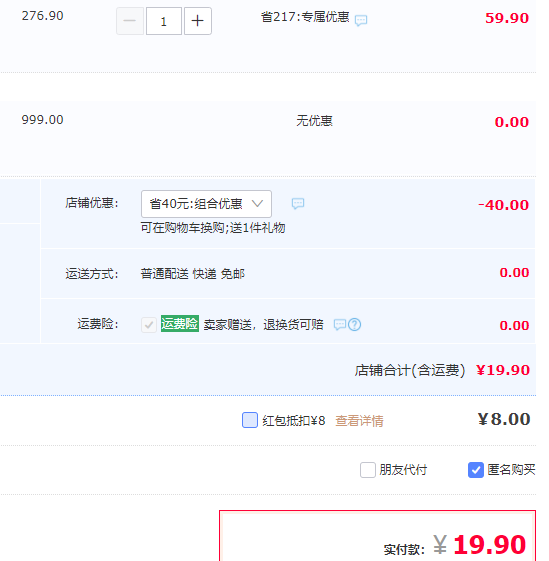Open the 查看详情 link
Image resolution: width=549 pixels, height=561 pixels.
pos(359,421)
